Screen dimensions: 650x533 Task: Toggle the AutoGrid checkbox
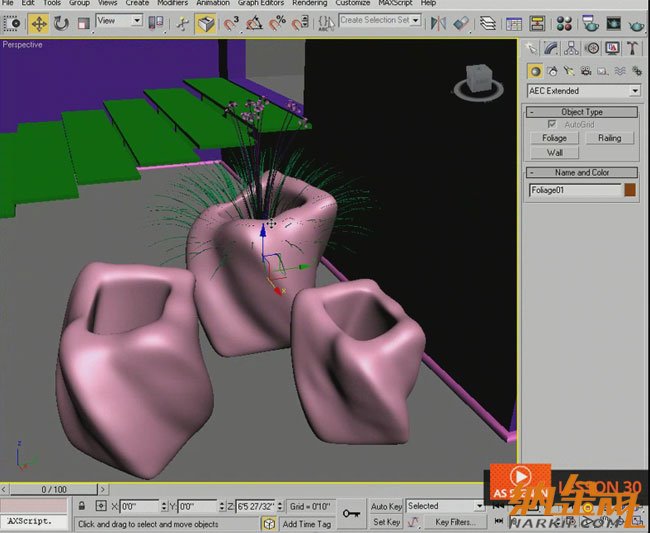(x=552, y=124)
